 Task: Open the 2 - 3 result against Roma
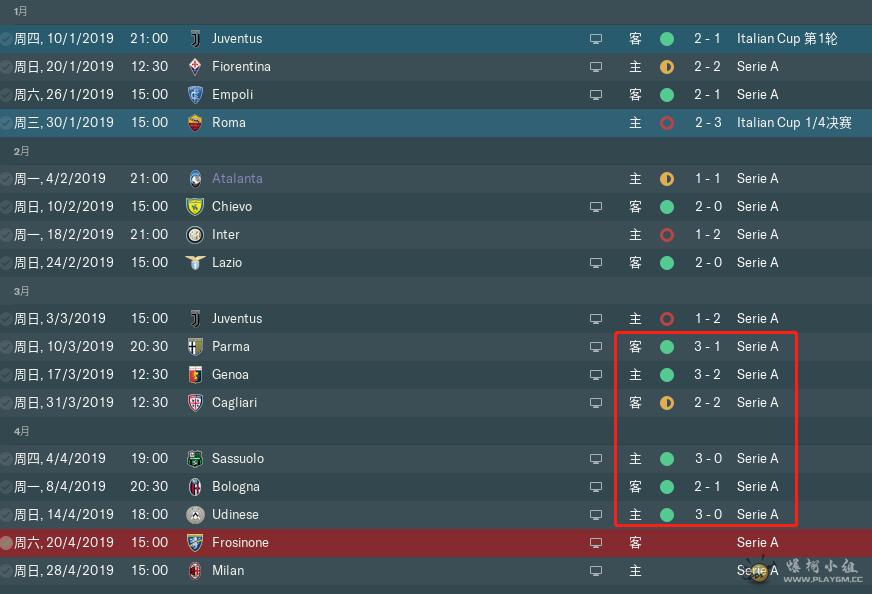(708, 122)
